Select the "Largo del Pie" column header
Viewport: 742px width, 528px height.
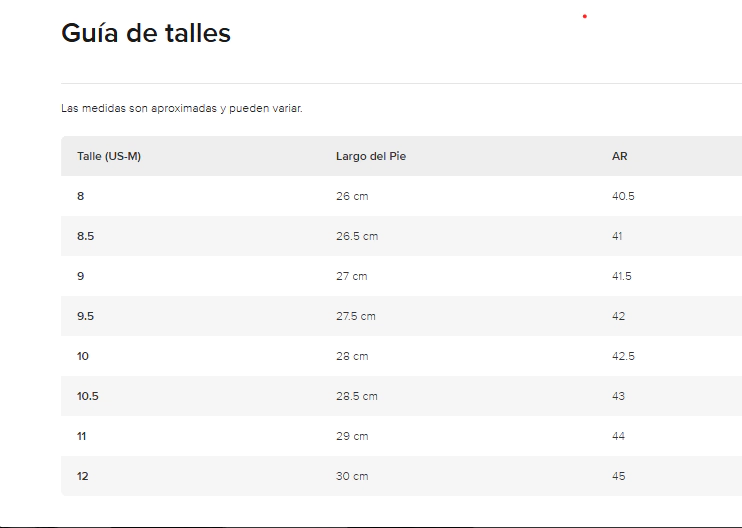pos(371,156)
